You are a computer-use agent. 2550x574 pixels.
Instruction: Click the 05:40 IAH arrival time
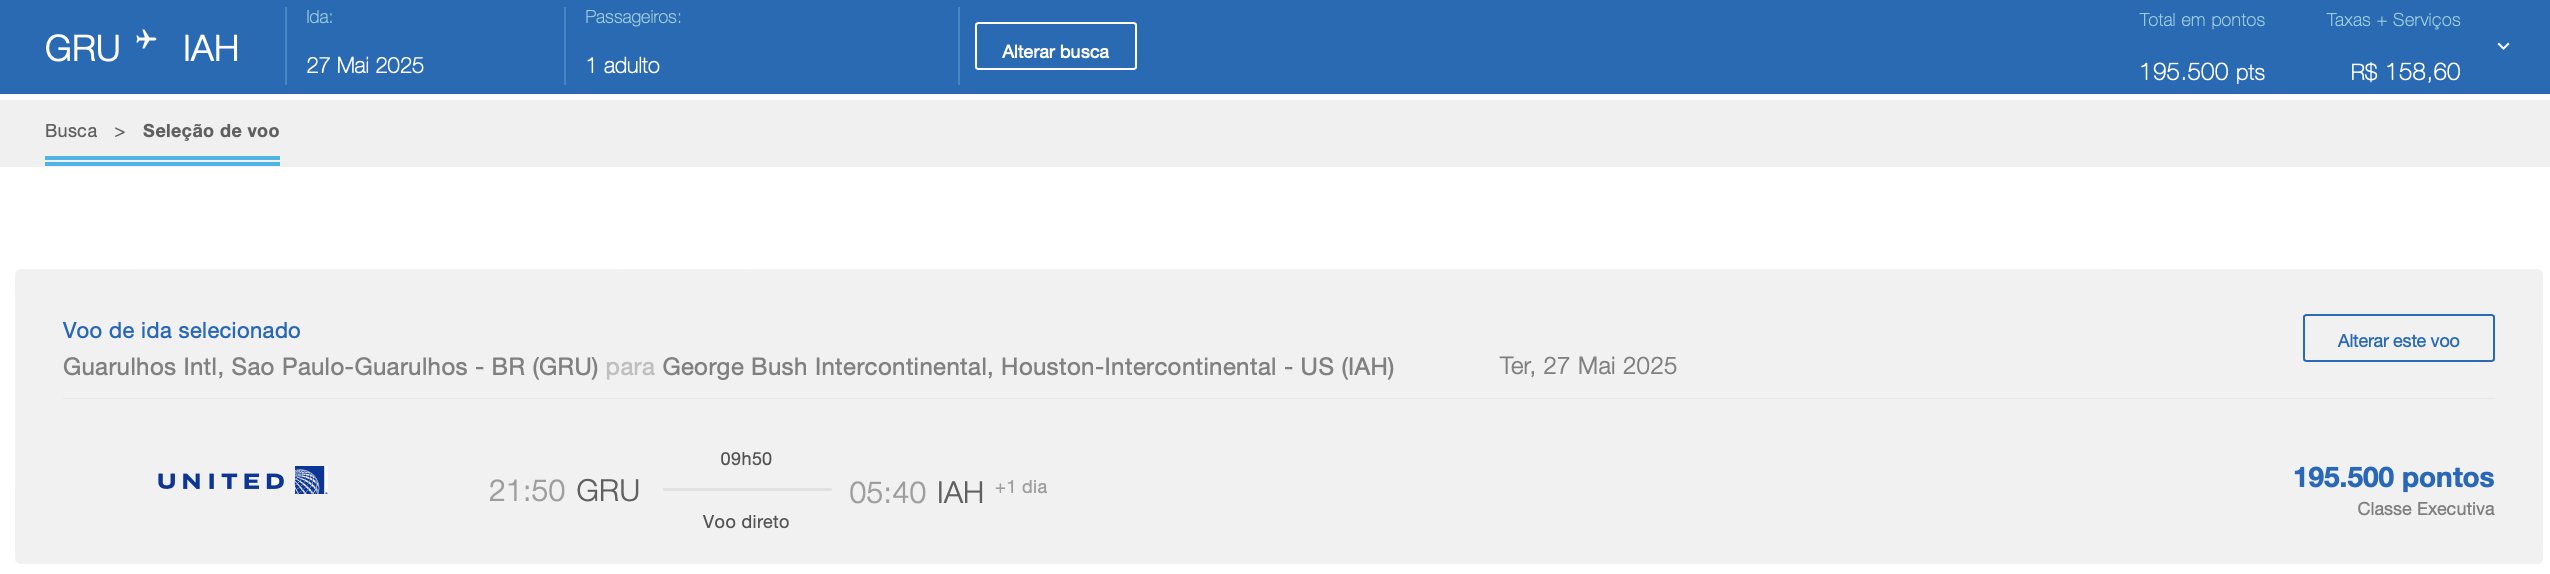click(916, 492)
